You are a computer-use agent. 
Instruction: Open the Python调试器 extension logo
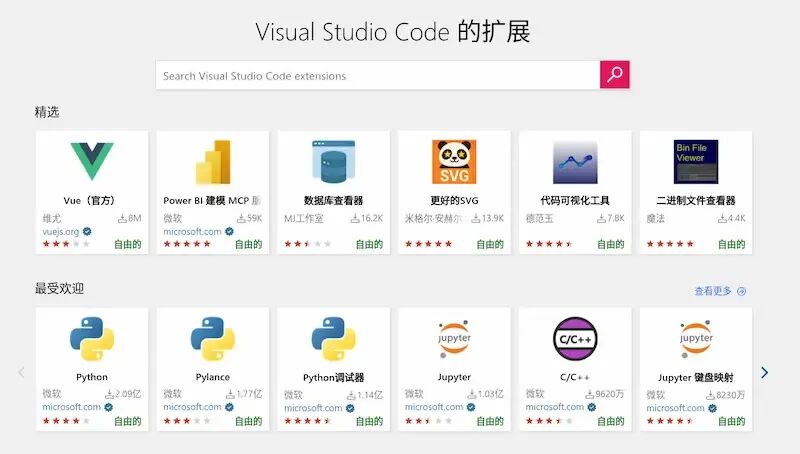coord(333,339)
